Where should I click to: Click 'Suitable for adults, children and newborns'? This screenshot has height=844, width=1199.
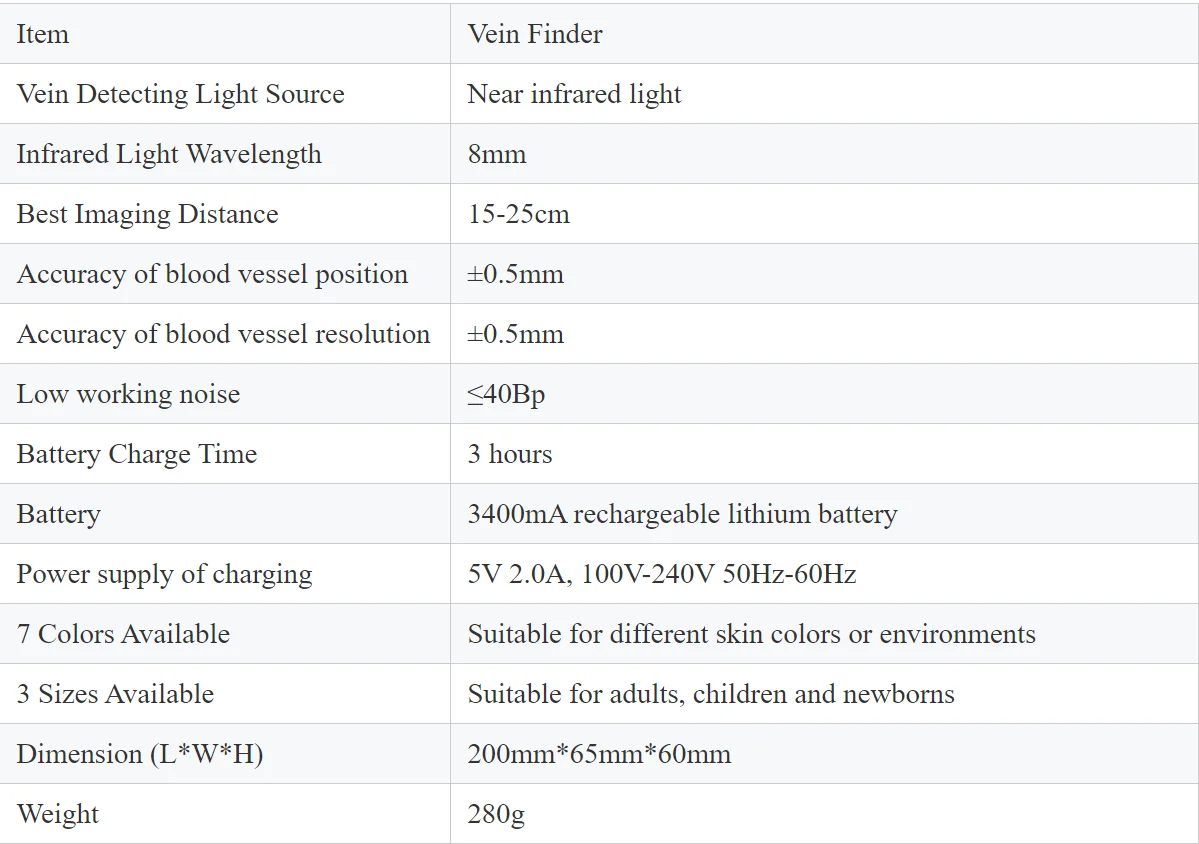(x=711, y=694)
